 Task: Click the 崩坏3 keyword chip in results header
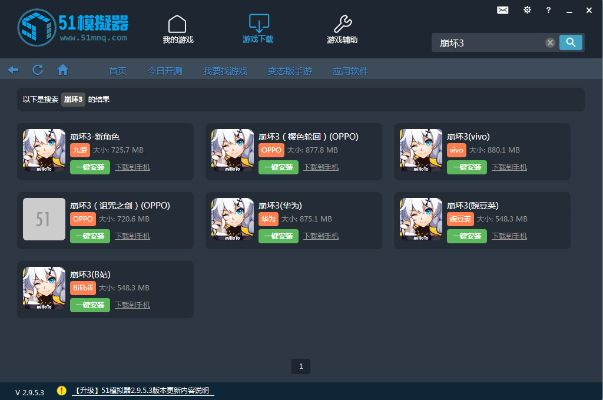73,100
